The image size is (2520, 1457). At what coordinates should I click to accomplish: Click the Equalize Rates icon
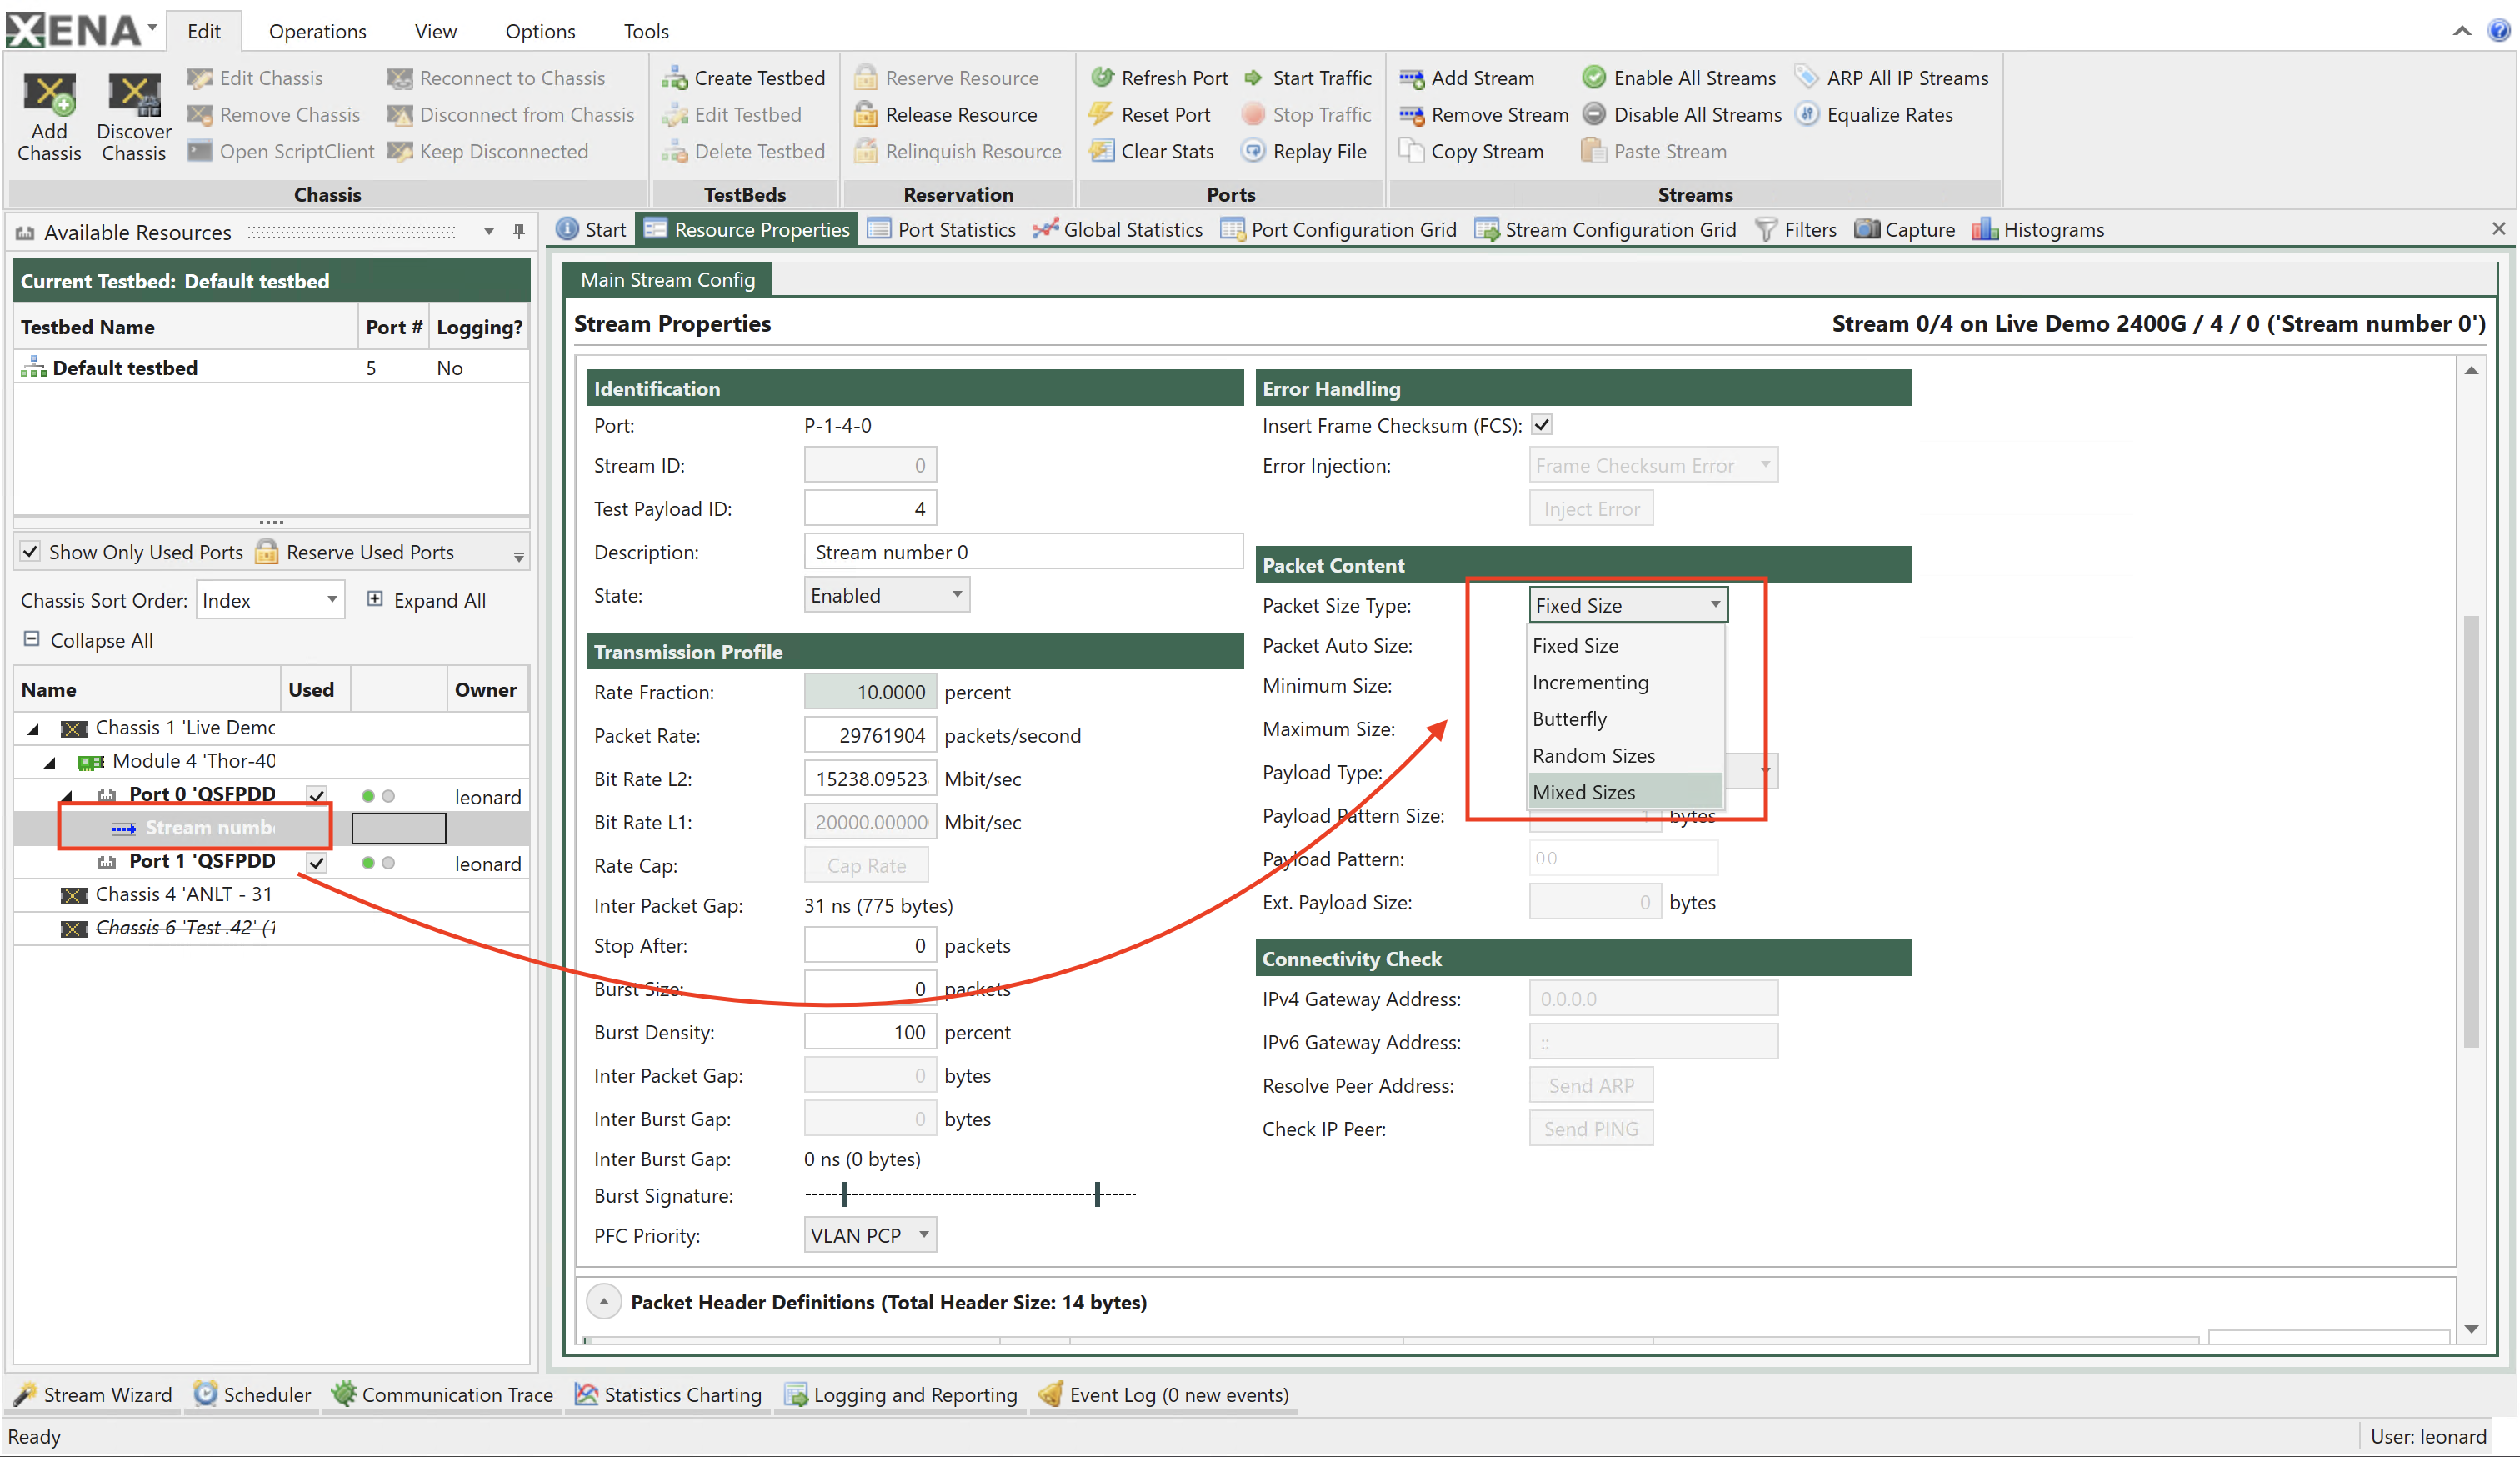[1807, 115]
